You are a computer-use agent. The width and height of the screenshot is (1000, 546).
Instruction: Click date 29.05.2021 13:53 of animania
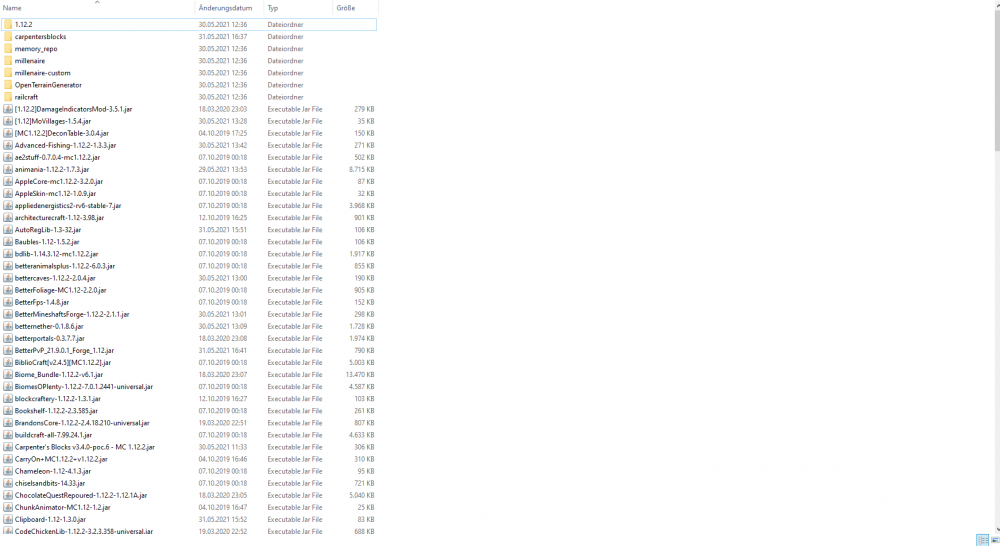[x=223, y=169]
